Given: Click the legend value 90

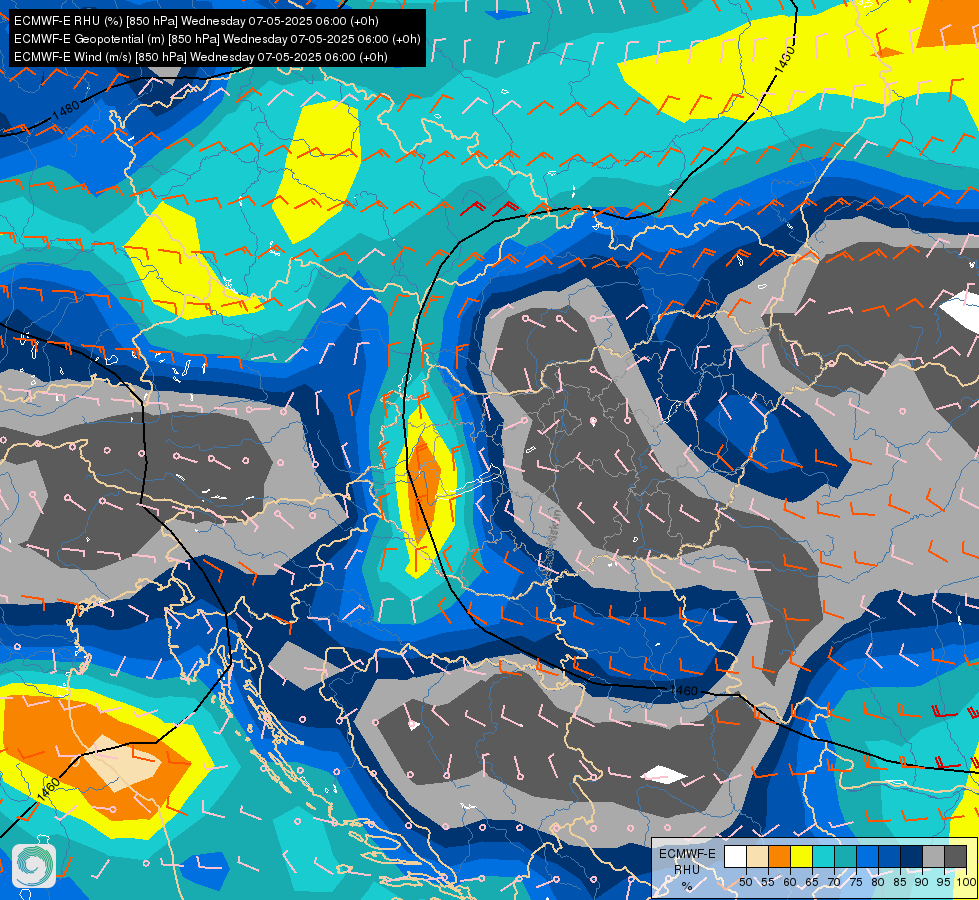Looking at the screenshot, I should click(922, 883).
